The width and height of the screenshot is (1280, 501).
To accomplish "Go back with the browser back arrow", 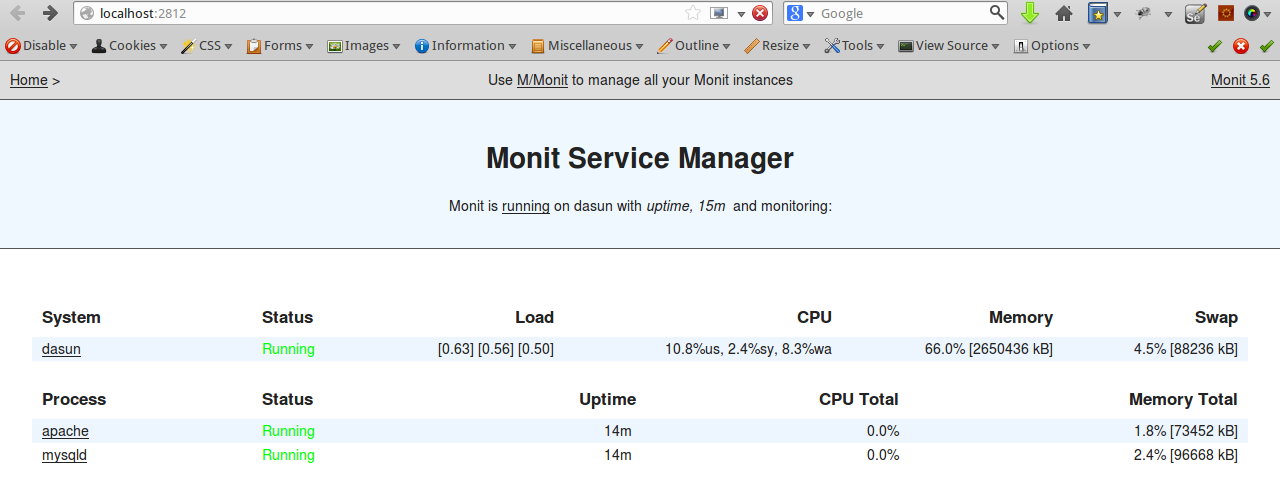I will coord(18,13).
